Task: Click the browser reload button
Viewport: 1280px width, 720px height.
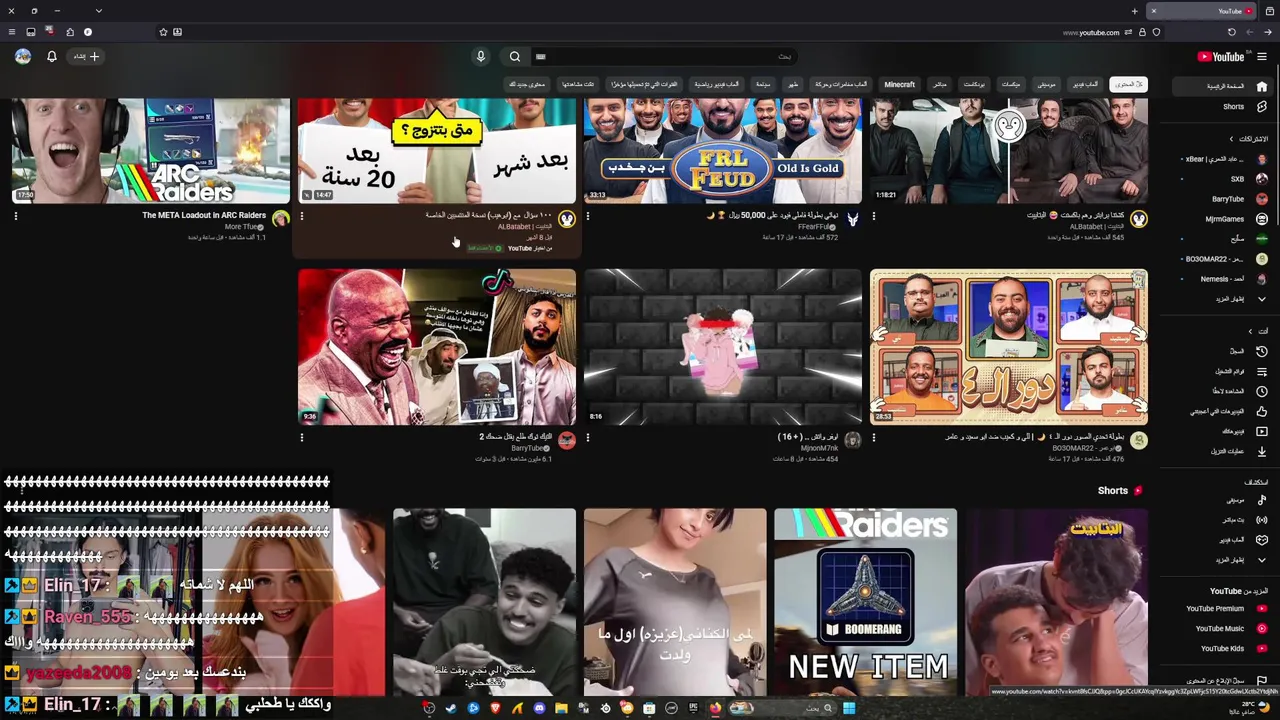Action: click(1231, 32)
